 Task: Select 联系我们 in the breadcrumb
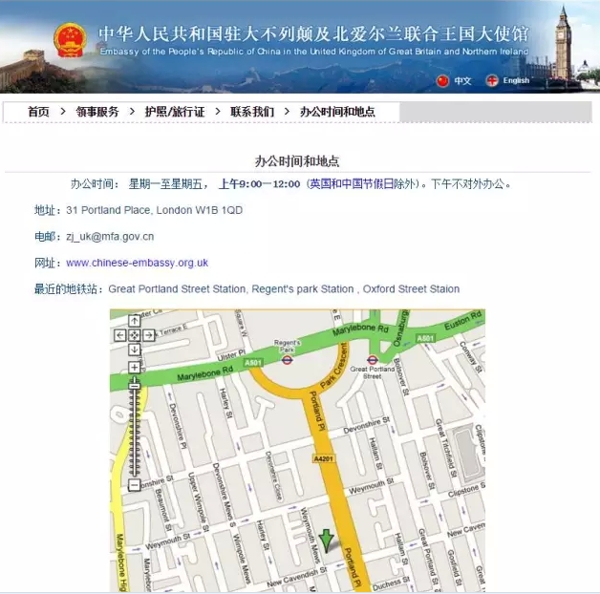[x=252, y=112]
